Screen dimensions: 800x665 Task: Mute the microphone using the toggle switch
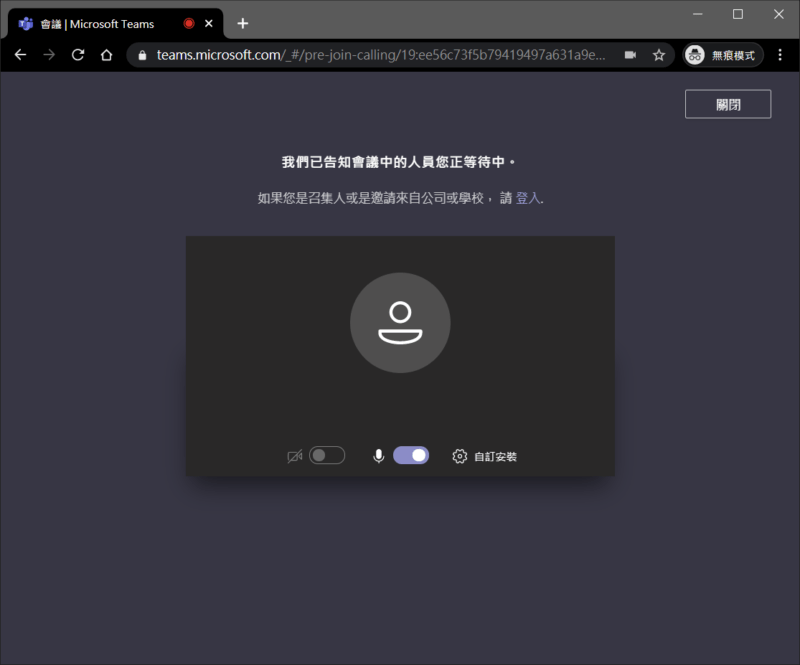click(x=411, y=456)
